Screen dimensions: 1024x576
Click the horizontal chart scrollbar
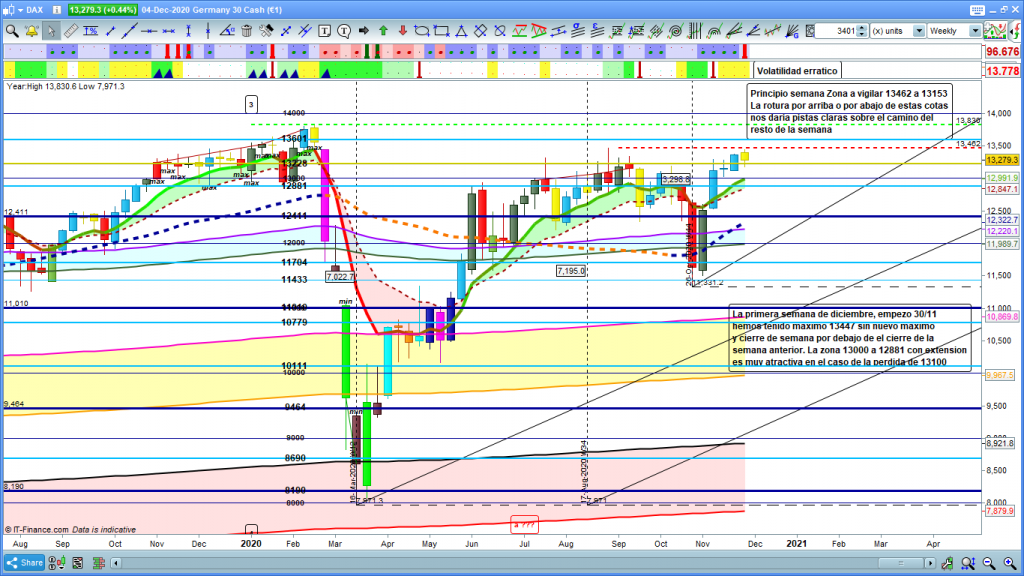coord(500,563)
